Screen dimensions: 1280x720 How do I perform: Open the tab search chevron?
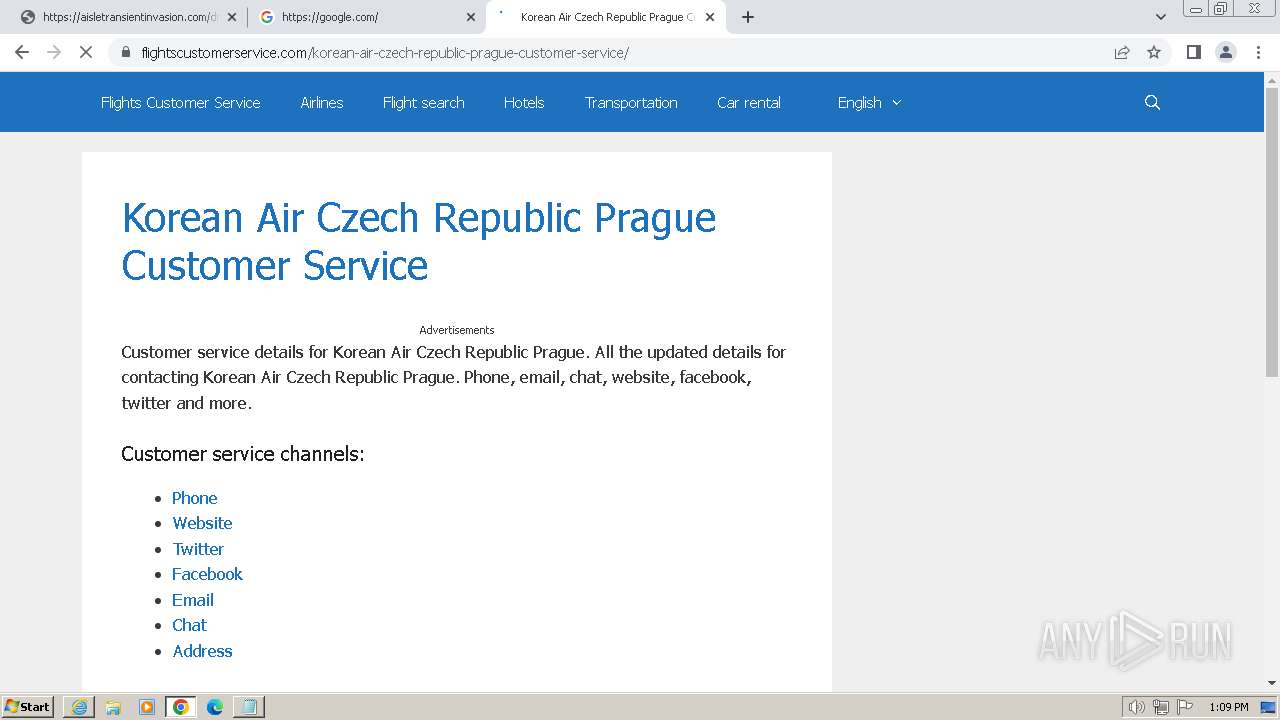(1161, 17)
